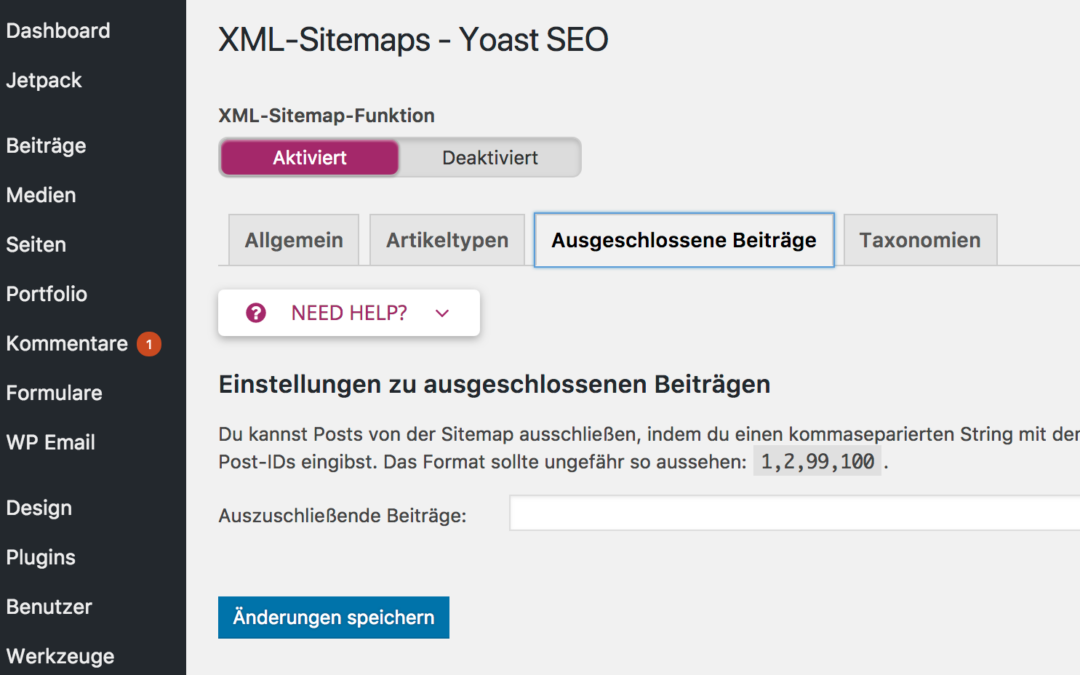This screenshot has width=1080, height=675.
Task: Open Plugins in the sidebar
Action: pyautogui.click(x=41, y=557)
